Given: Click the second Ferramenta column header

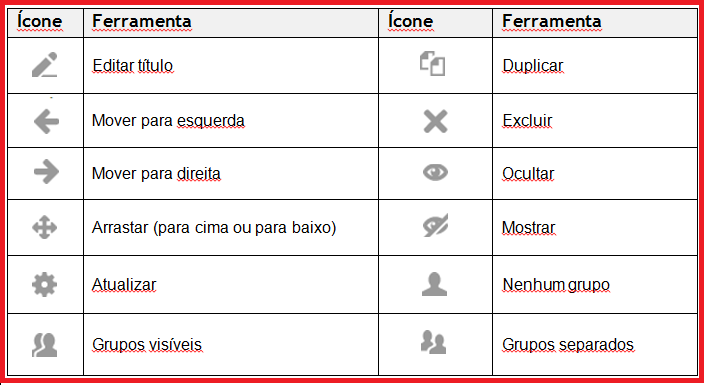Looking at the screenshot, I should tap(552, 21).
